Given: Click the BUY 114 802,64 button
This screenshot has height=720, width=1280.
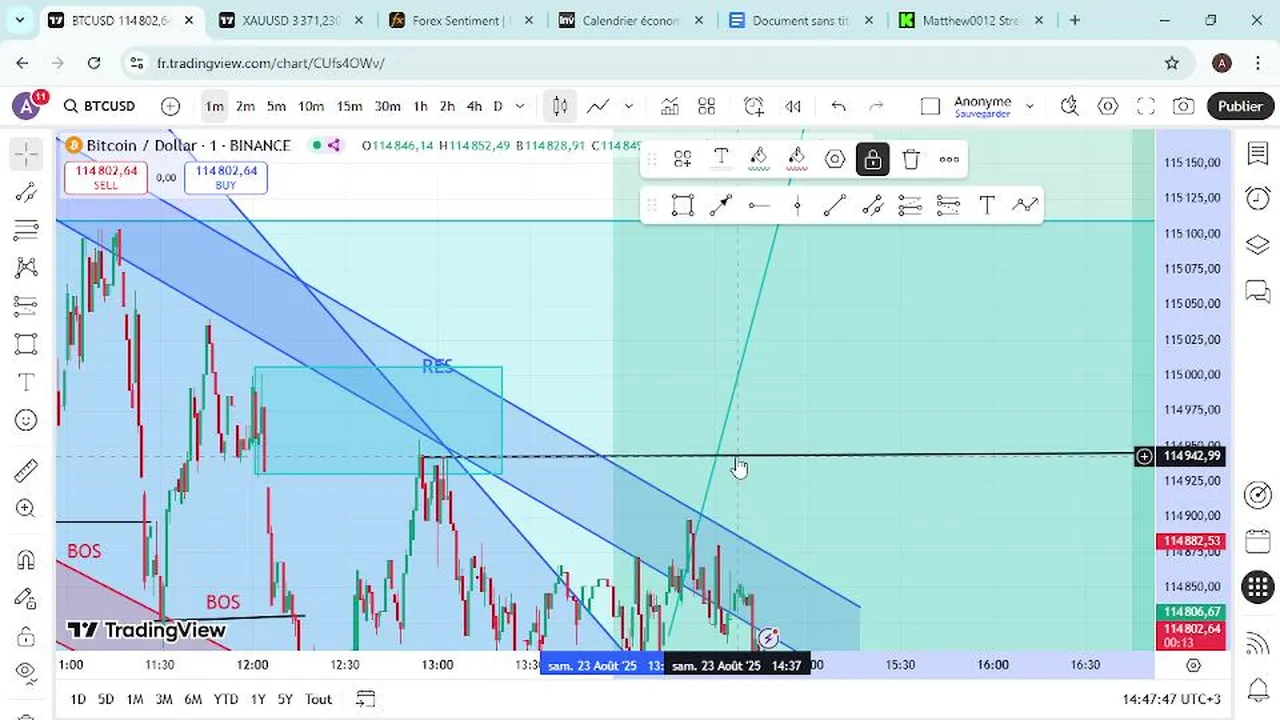Looking at the screenshot, I should click(226, 178).
